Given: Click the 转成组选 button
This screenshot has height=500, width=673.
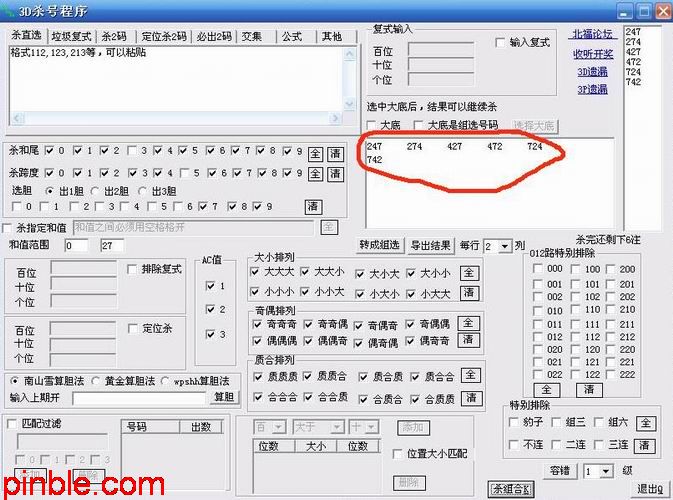Looking at the screenshot, I should (x=380, y=246).
